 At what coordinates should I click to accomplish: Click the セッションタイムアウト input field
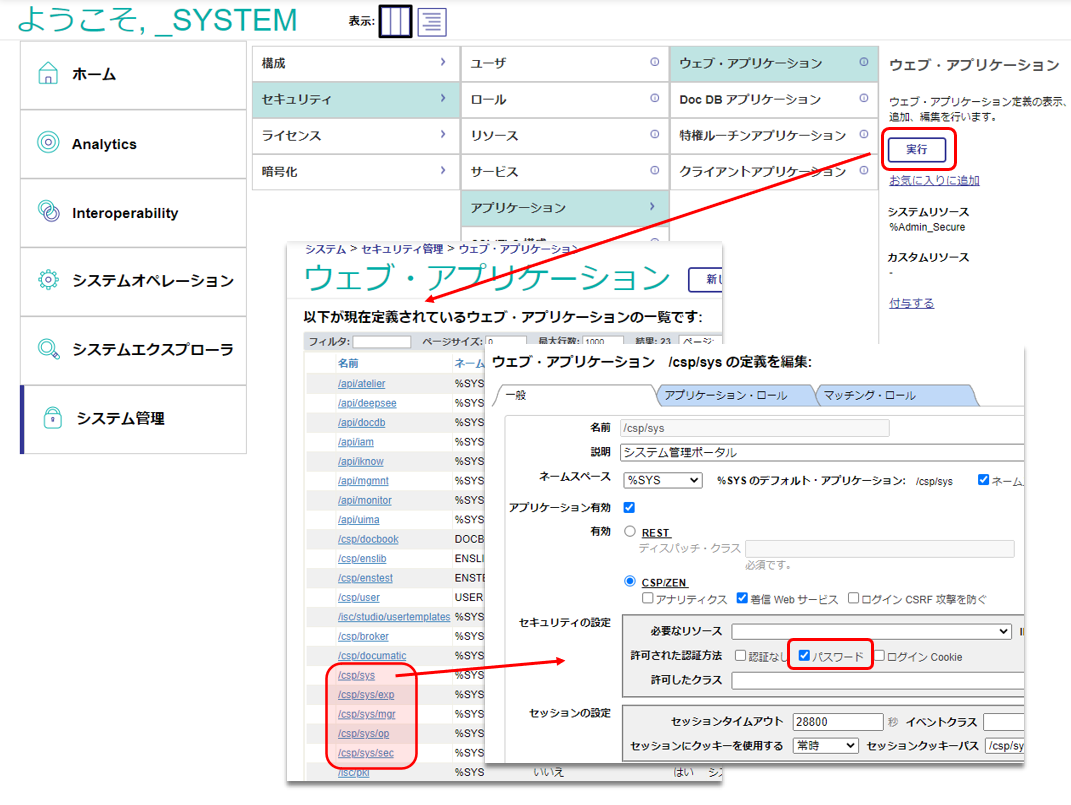[839, 722]
